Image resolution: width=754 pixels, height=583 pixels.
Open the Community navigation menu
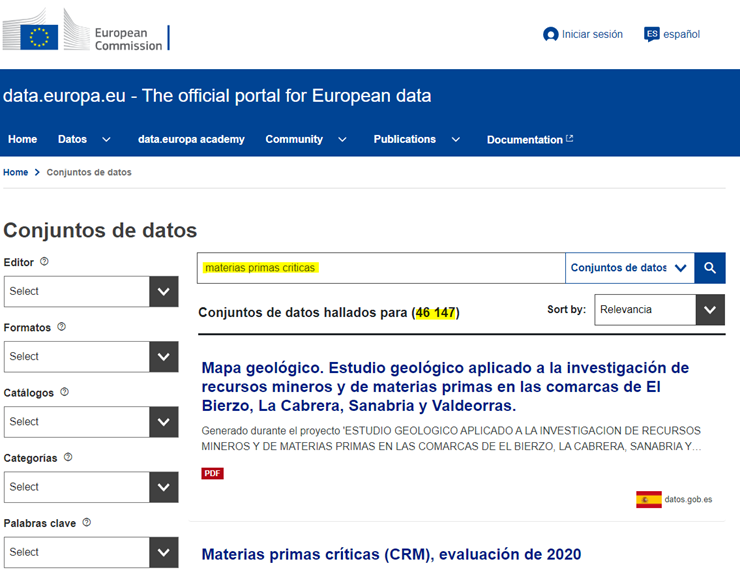click(294, 139)
